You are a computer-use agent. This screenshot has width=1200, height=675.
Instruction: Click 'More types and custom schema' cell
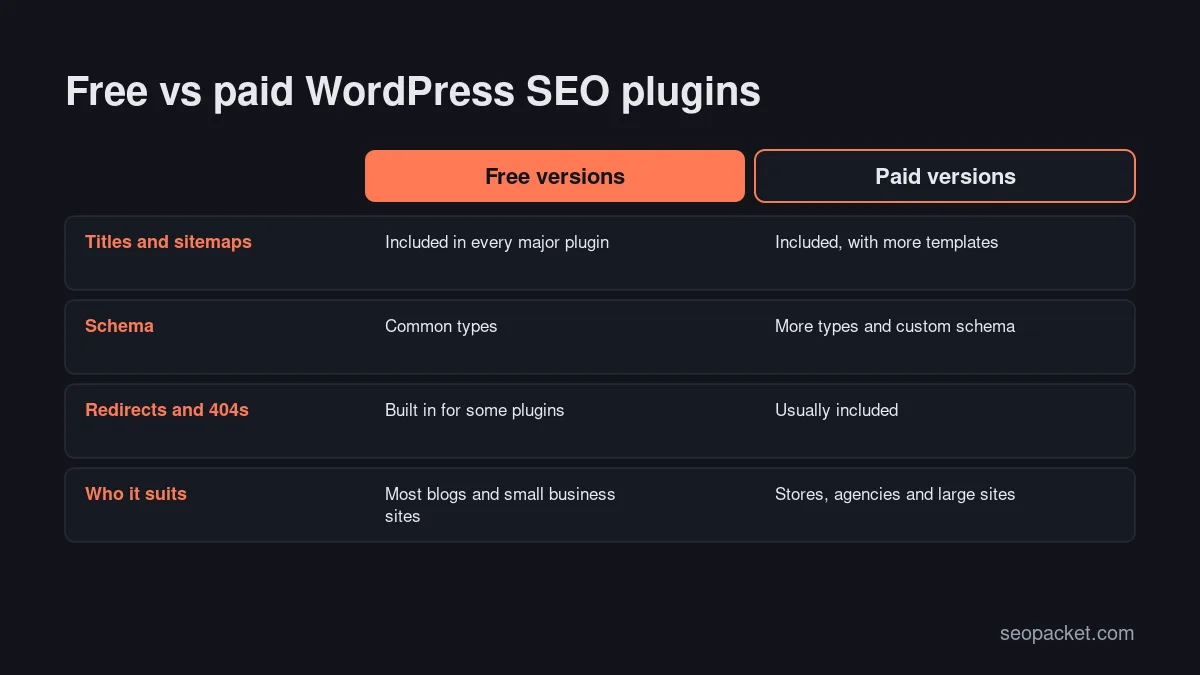click(895, 326)
